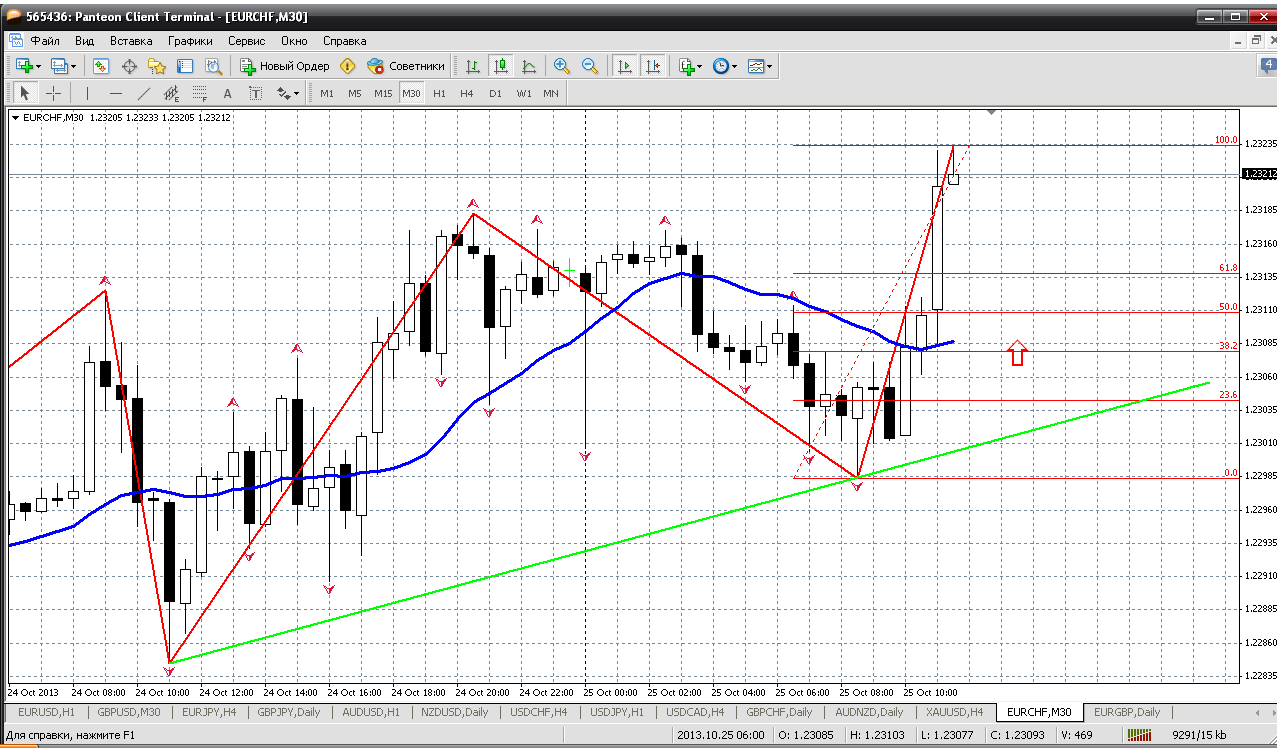This screenshot has height=748, width=1288.
Task: Select the equidistant channel tool
Action: pyautogui.click(x=171, y=93)
